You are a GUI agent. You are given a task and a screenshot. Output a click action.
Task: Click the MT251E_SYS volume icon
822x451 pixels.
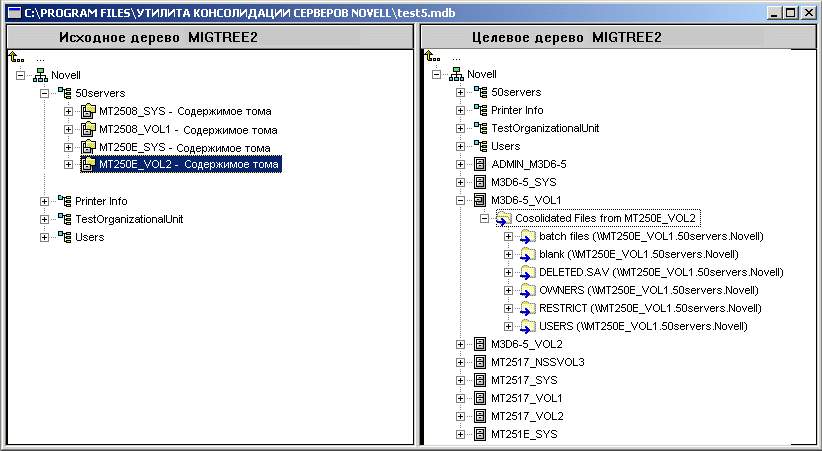point(480,434)
